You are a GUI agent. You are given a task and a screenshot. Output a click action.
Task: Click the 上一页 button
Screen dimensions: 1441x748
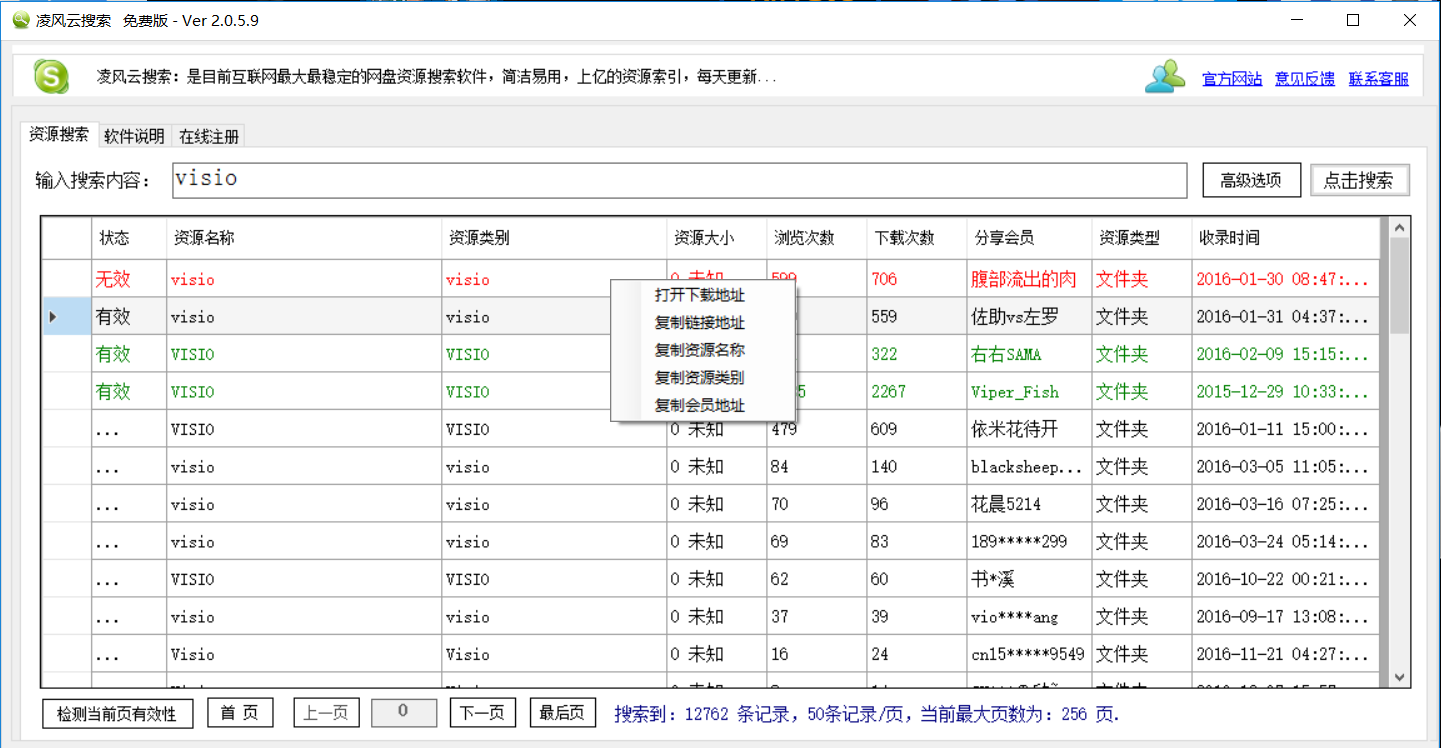tap(326, 713)
